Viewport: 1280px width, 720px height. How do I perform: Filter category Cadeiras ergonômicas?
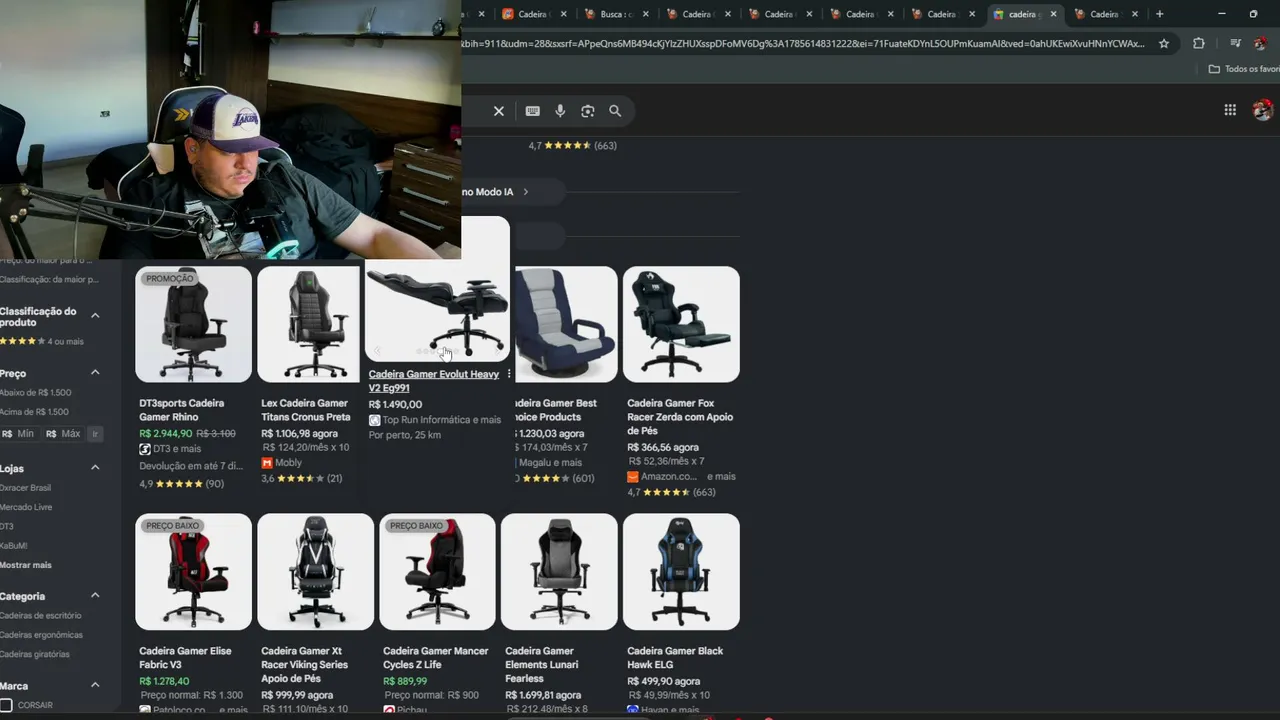tap(41, 635)
